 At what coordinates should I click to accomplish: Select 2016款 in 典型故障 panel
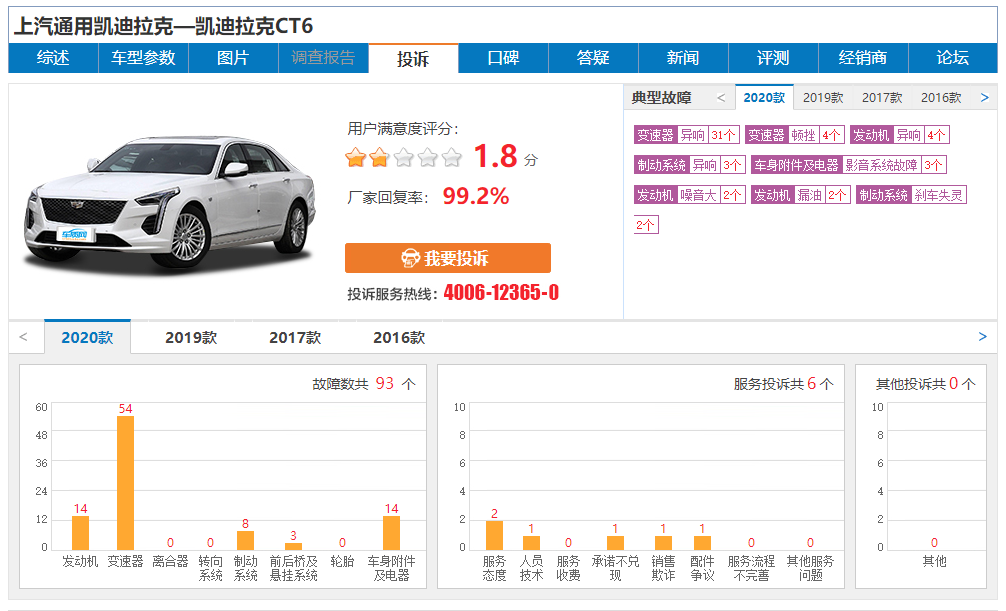[x=941, y=98]
